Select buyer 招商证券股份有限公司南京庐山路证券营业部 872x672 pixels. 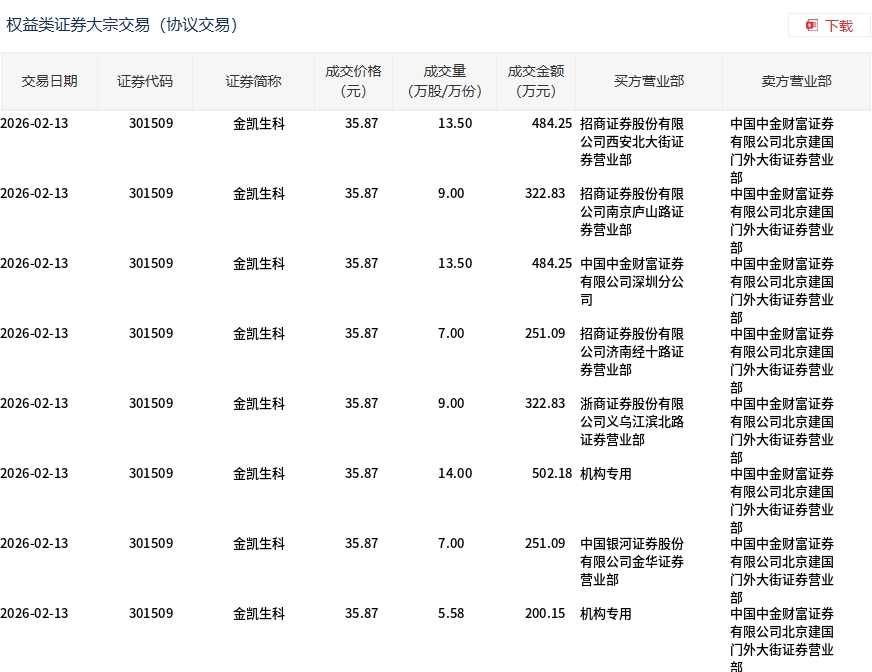[632, 212]
